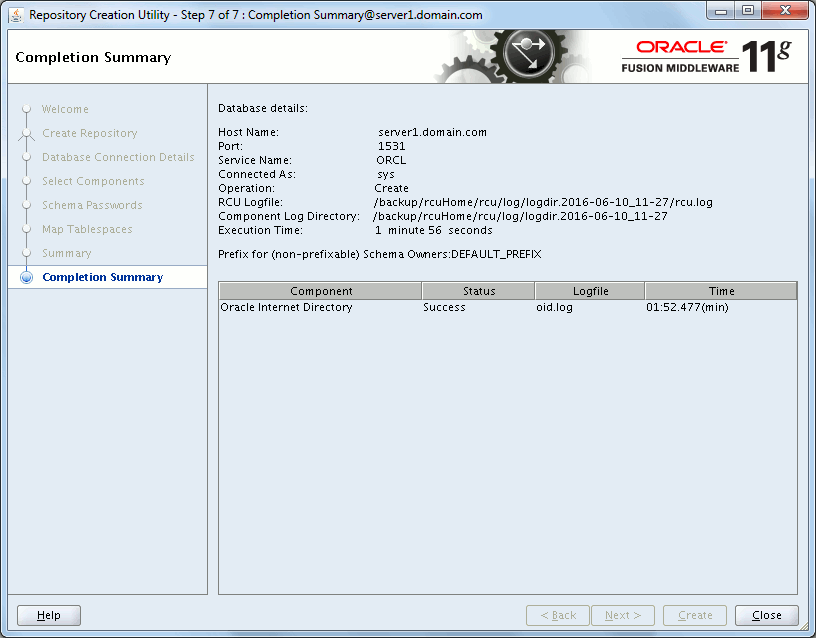
Task: Go to the Create Repository step
Action: click(x=90, y=133)
